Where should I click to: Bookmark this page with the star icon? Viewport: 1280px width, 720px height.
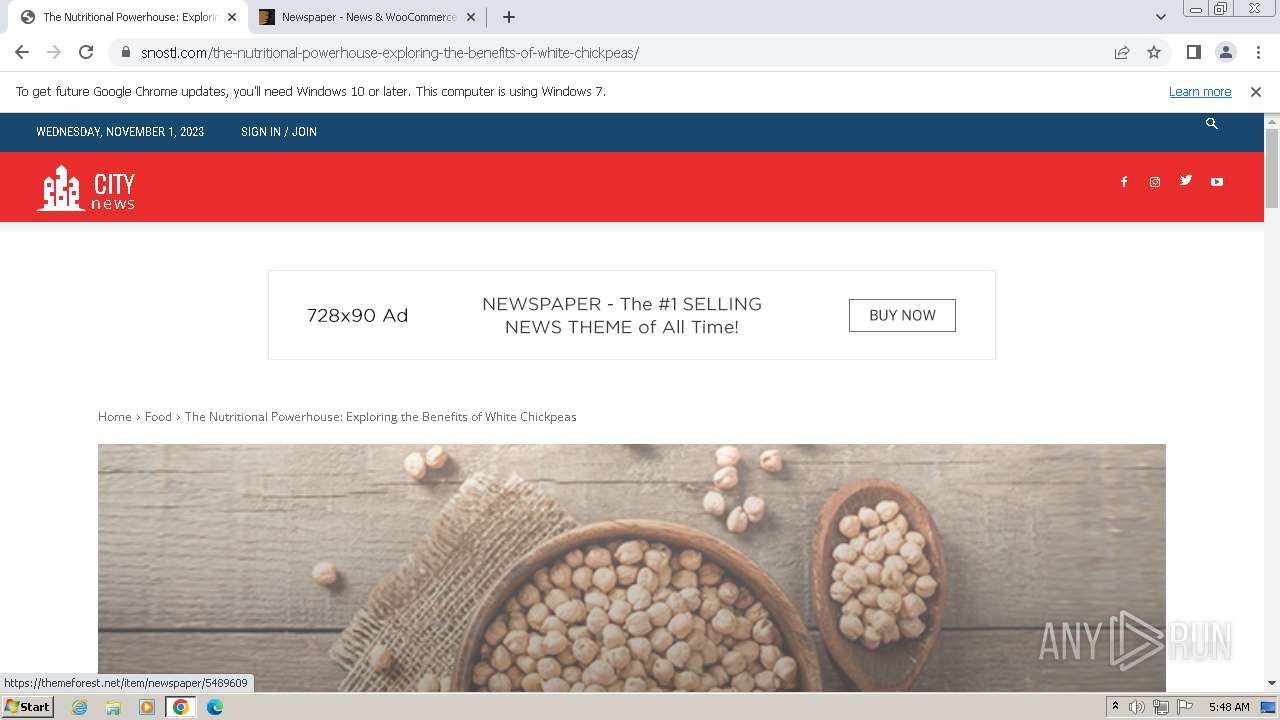coord(1154,52)
